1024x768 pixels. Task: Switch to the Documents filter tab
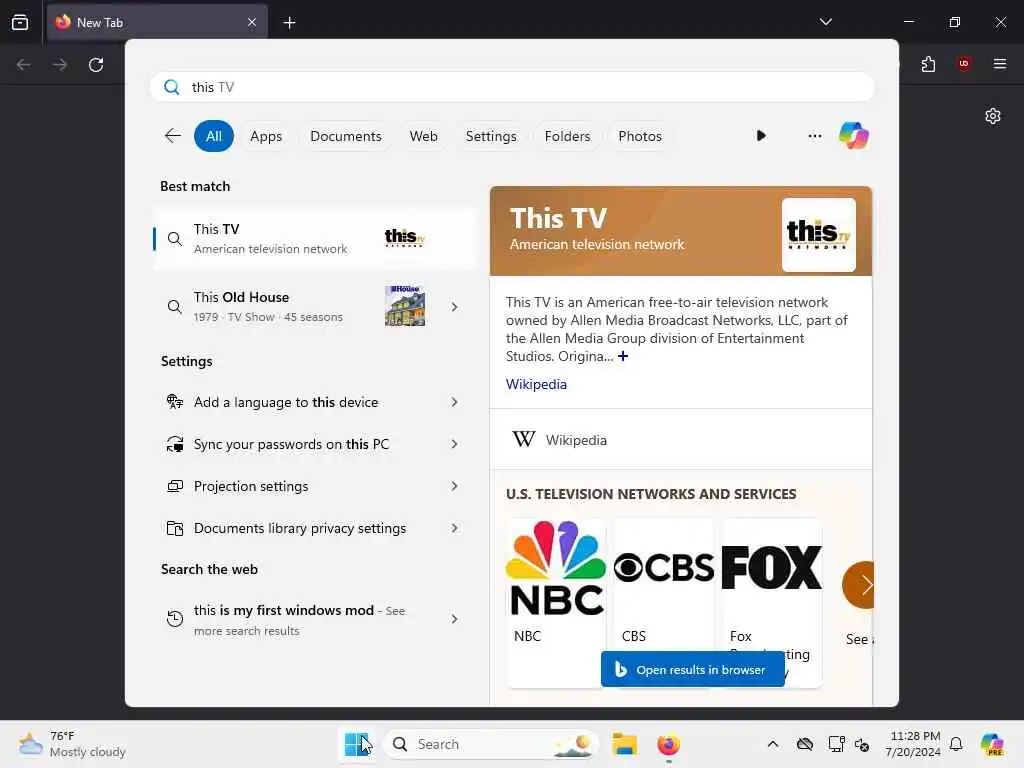[x=345, y=136]
